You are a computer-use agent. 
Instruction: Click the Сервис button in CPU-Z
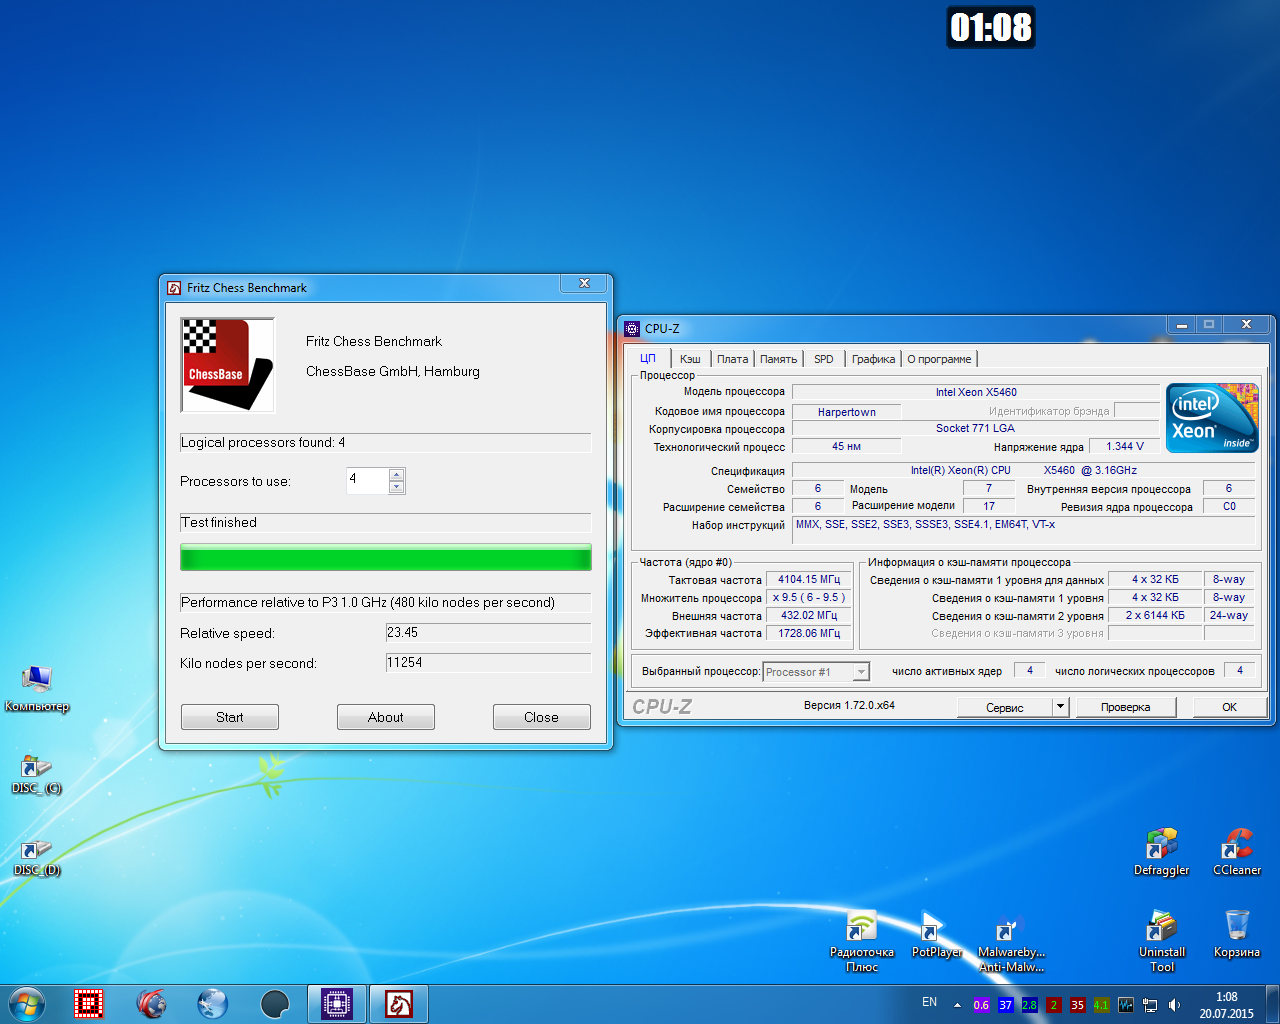coord(1005,707)
